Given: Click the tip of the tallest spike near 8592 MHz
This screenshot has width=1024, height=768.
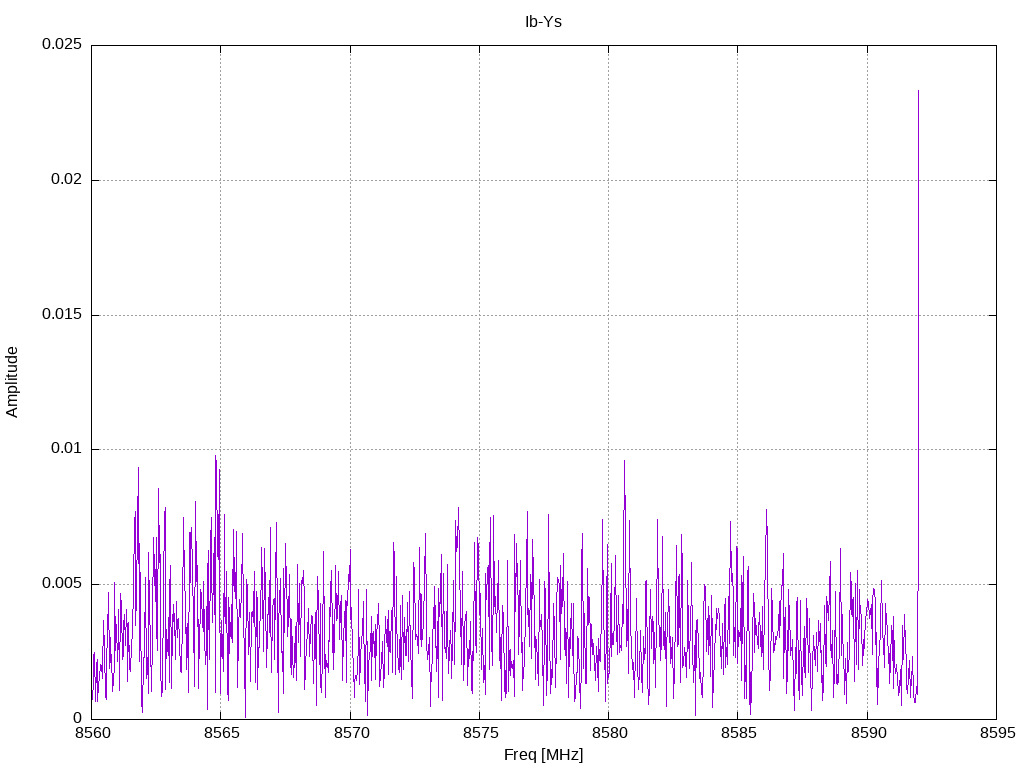Looking at the screenshot, I should pyautogui.click(x=918, y=91).
